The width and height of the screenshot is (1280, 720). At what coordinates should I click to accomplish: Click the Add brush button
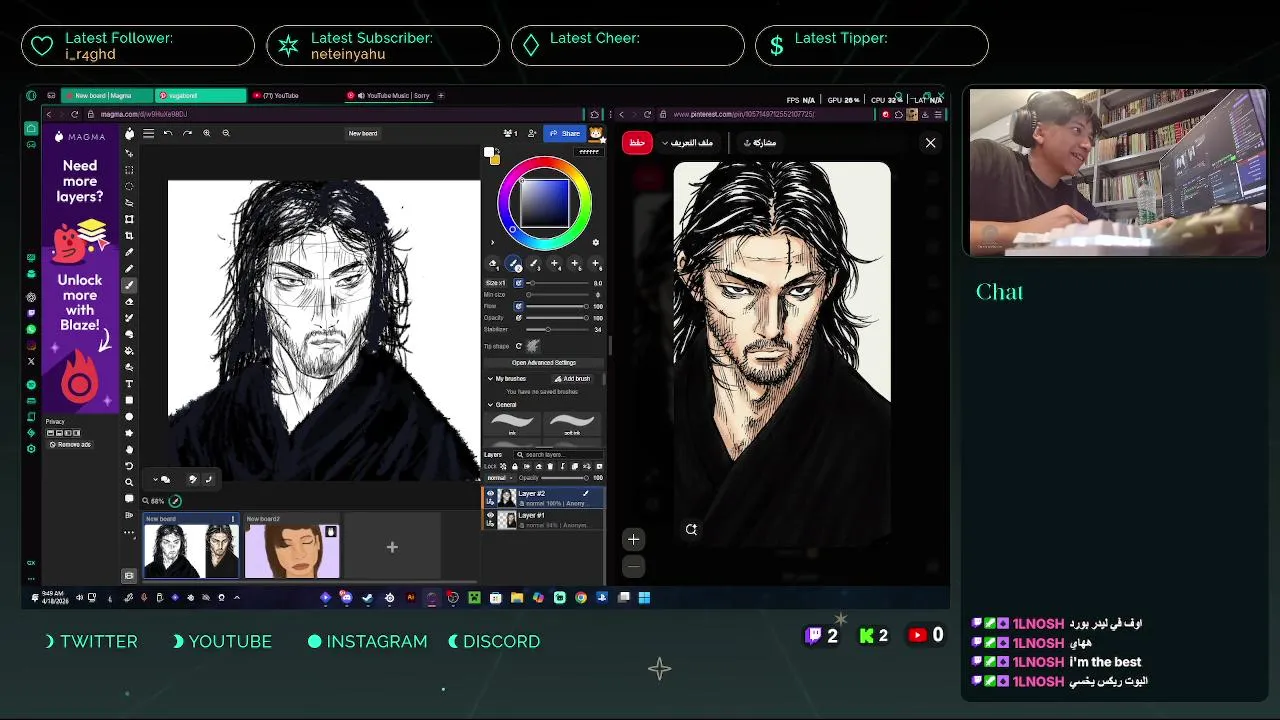573,379
